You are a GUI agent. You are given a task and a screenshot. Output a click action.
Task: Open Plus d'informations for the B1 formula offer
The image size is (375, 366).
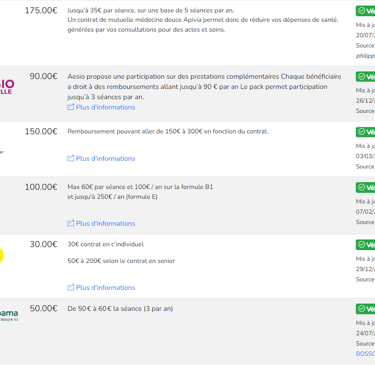coord(105,224)
